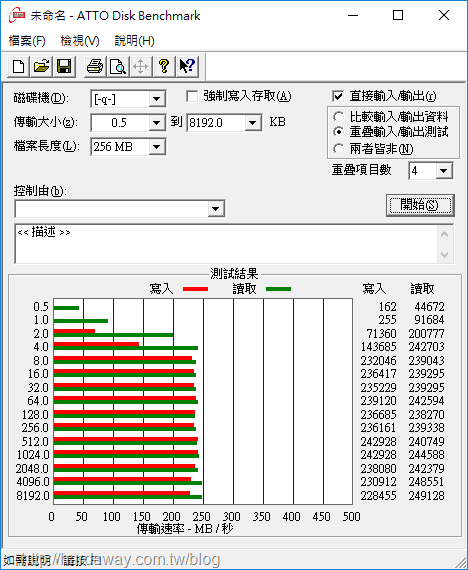This screenshot has width=468, height=570.
Task: Click into the 描述 description text box
Action: coord(225,244)
